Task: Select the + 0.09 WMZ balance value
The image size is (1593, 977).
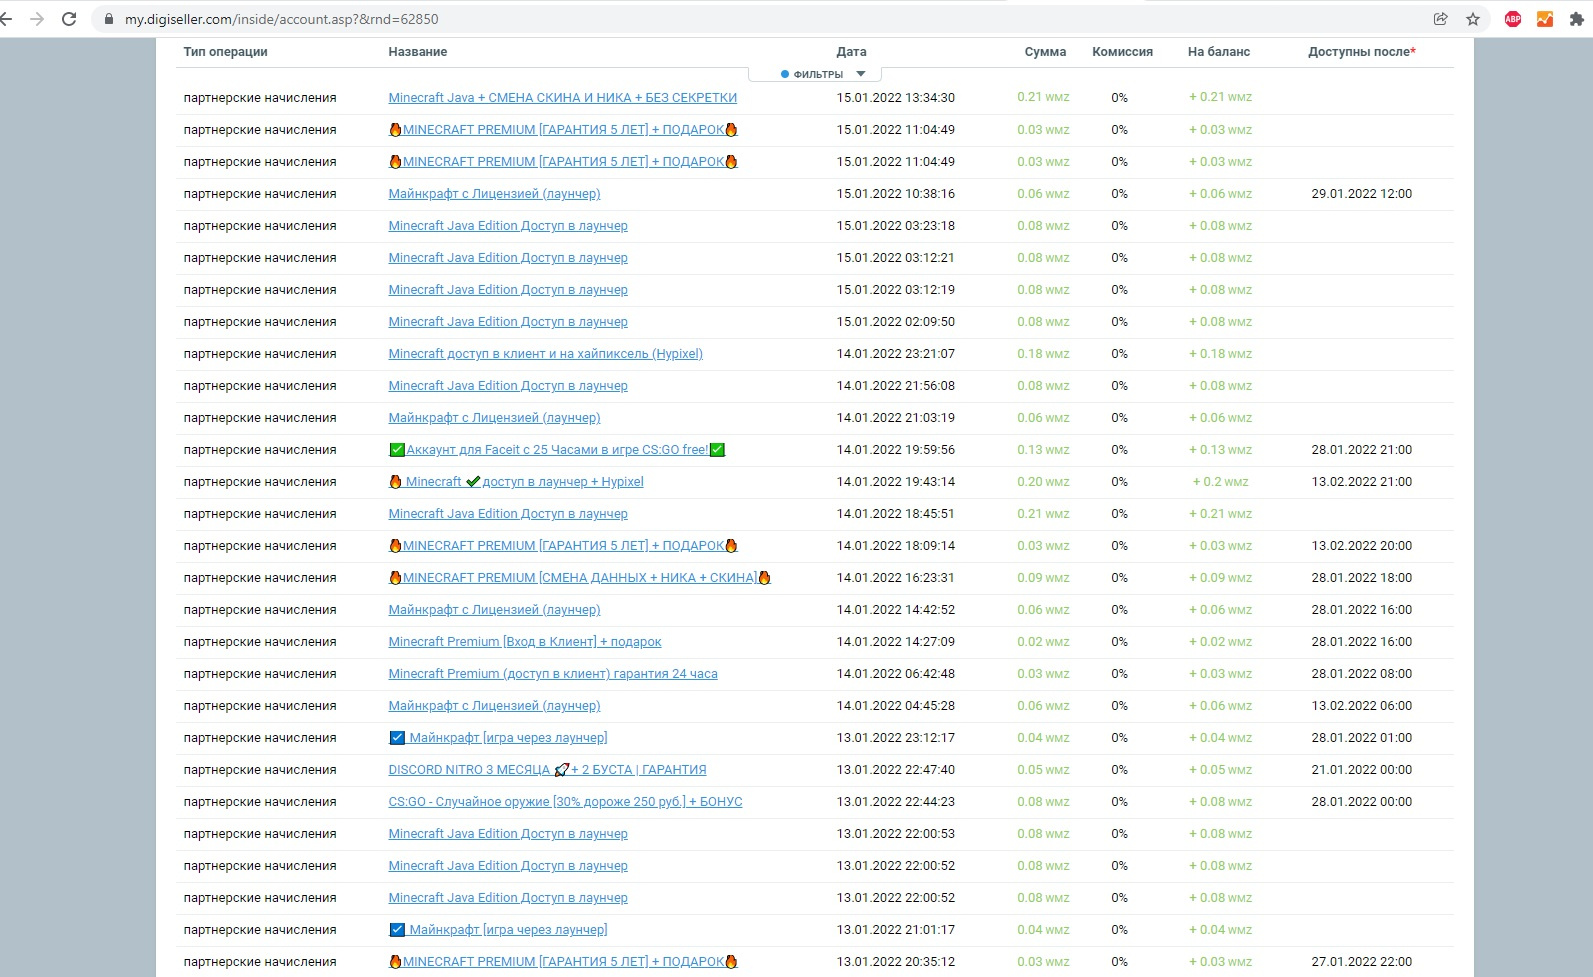Action: (x=1220, y=578)
